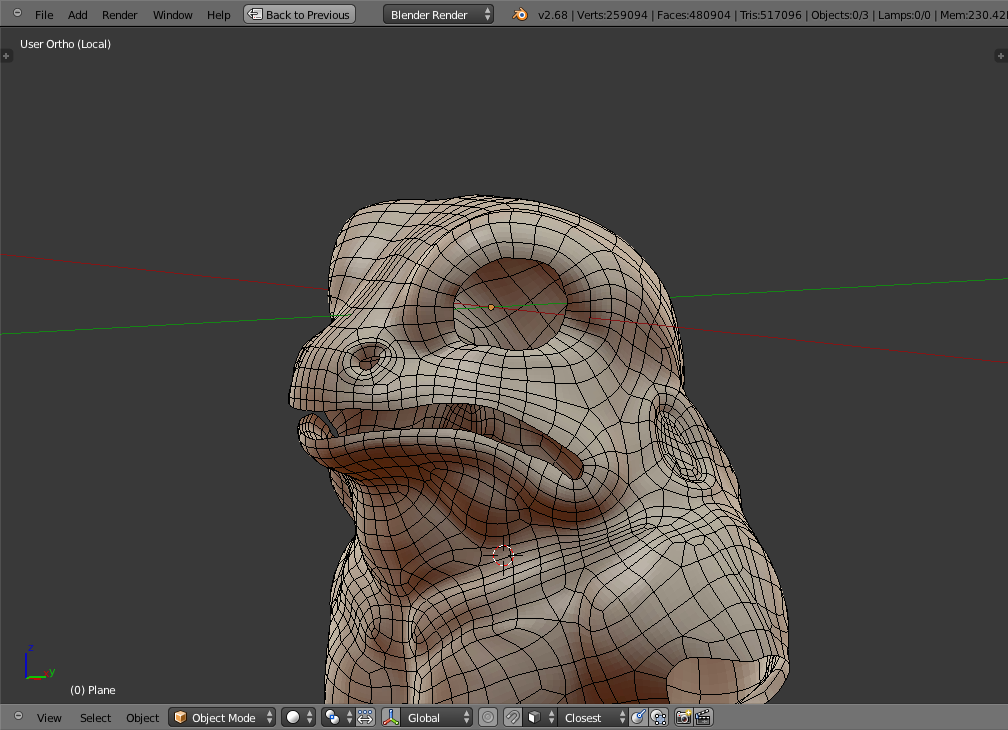Open the viewport shading mode selector
1008x730 pixels.
tap(298, 717)
